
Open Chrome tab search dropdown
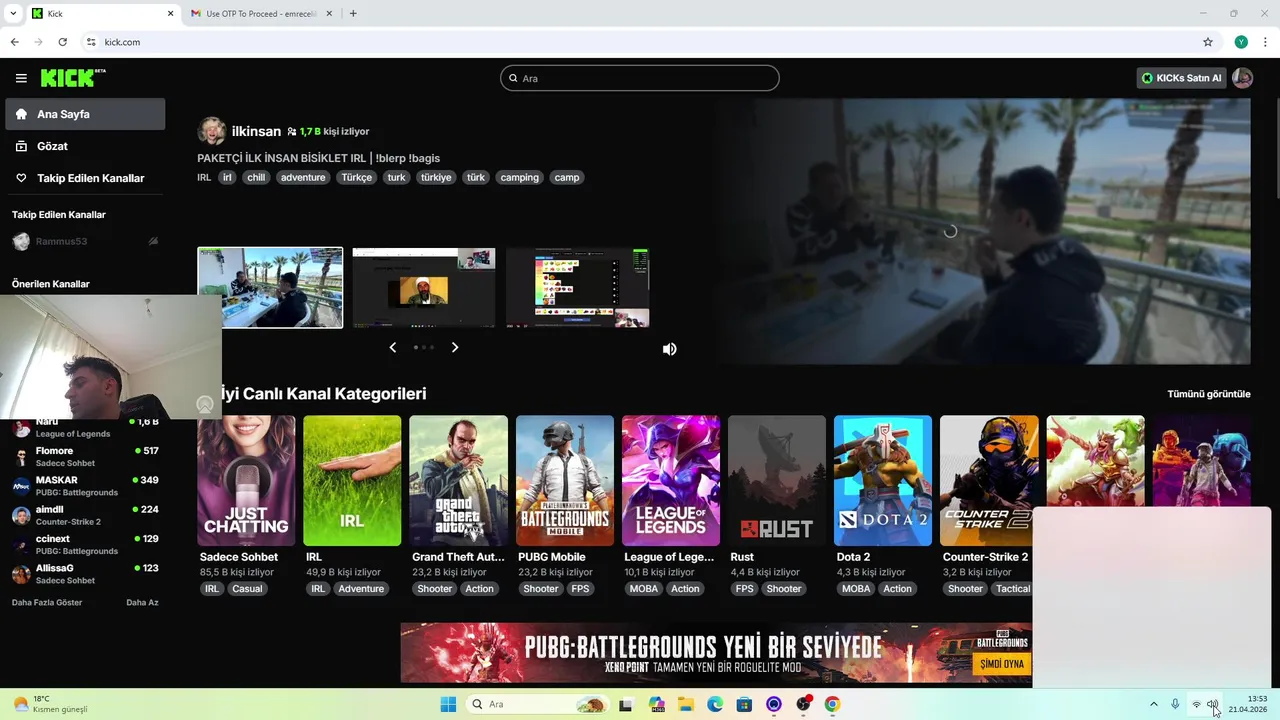click(13, 14)
